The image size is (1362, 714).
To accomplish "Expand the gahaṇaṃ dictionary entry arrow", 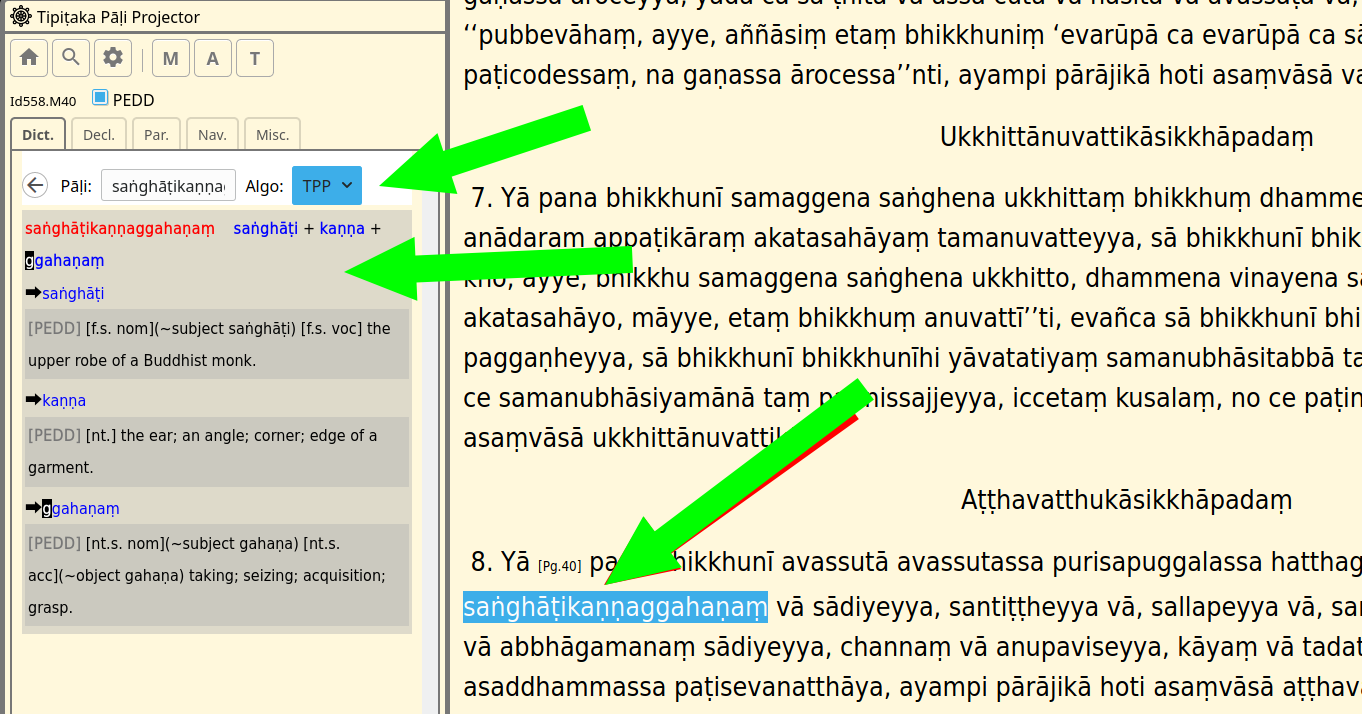I will click(x=33, y=508).
